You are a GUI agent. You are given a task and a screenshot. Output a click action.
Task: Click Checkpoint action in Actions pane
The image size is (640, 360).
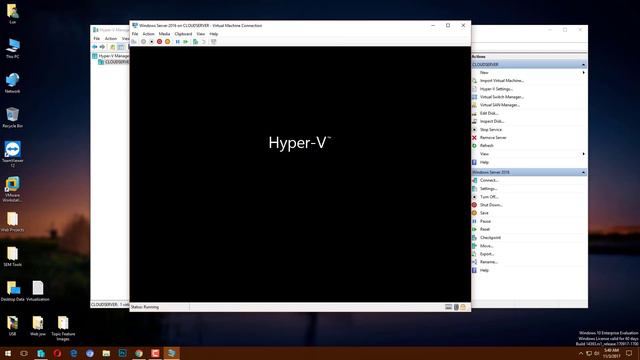pos(490,238)
